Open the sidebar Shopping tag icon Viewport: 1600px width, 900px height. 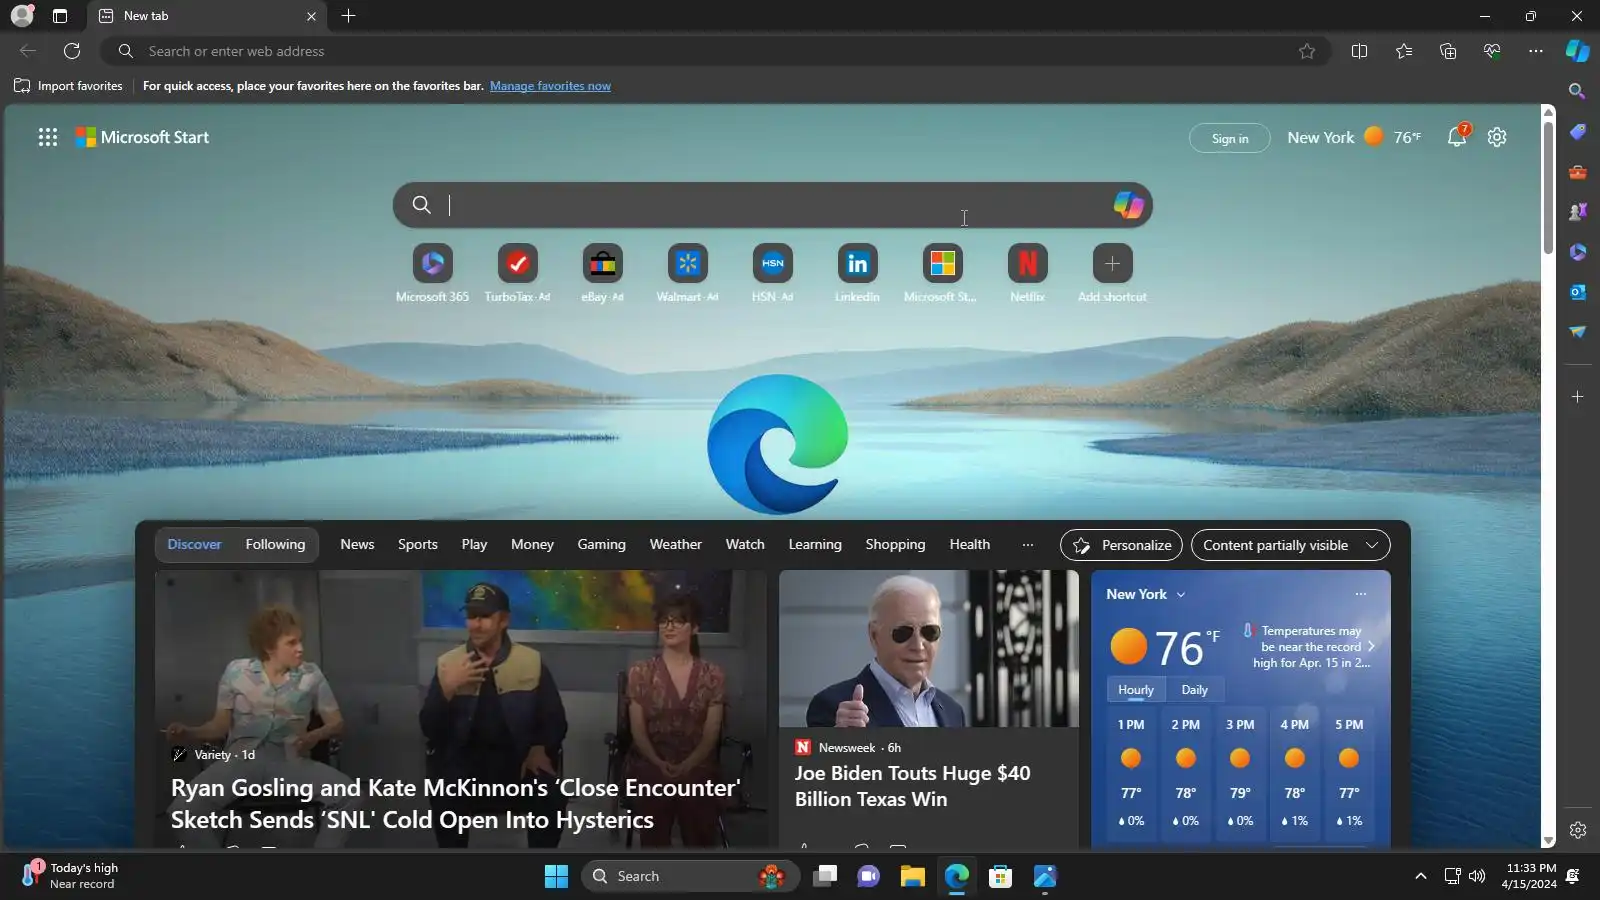1577,132
